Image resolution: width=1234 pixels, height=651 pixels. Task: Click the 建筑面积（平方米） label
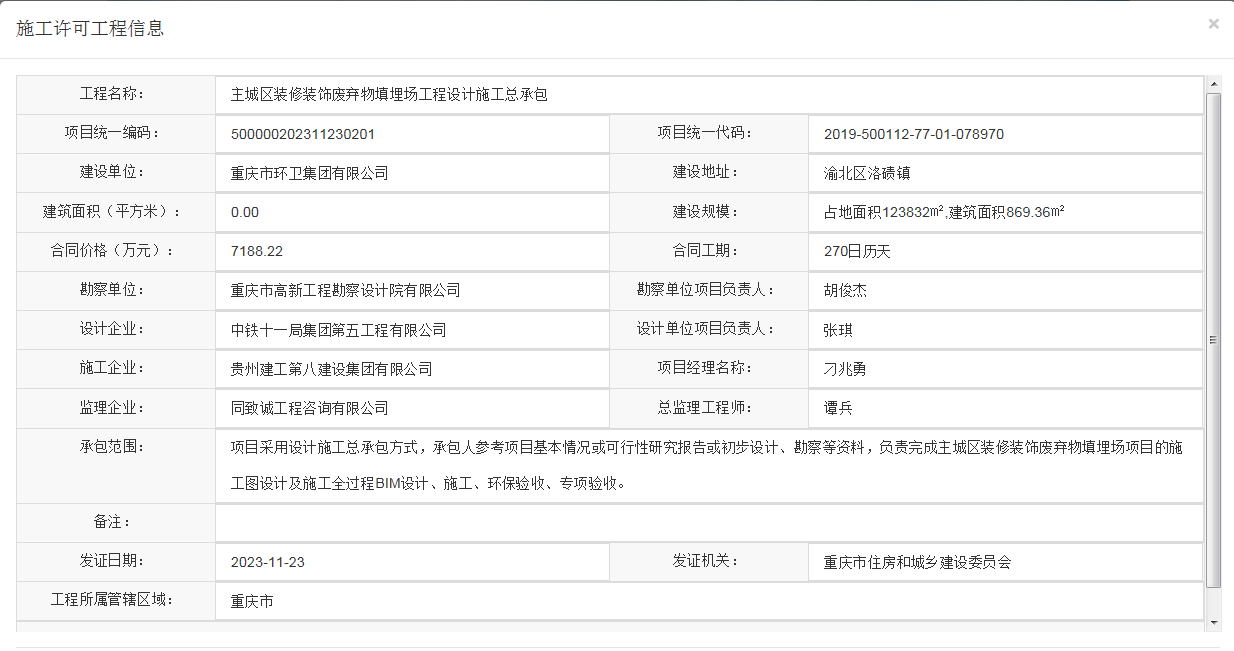[113, 211]
